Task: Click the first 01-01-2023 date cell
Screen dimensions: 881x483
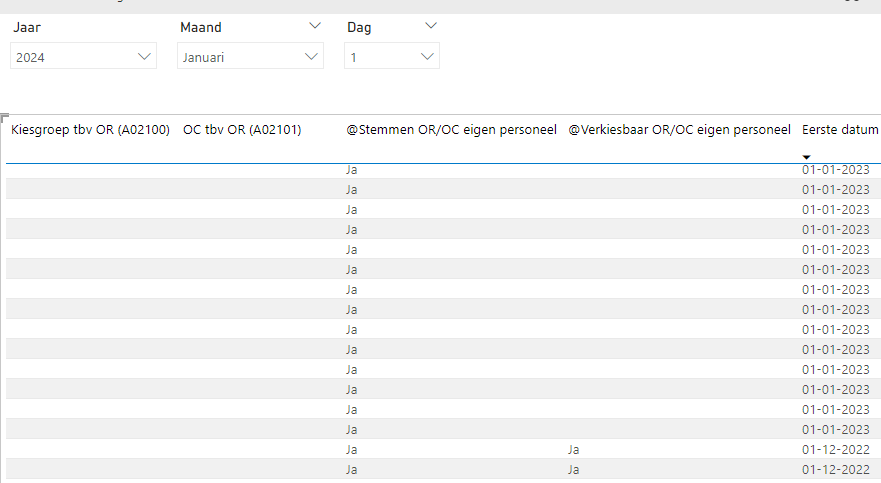Action: (x=835, y=170)
